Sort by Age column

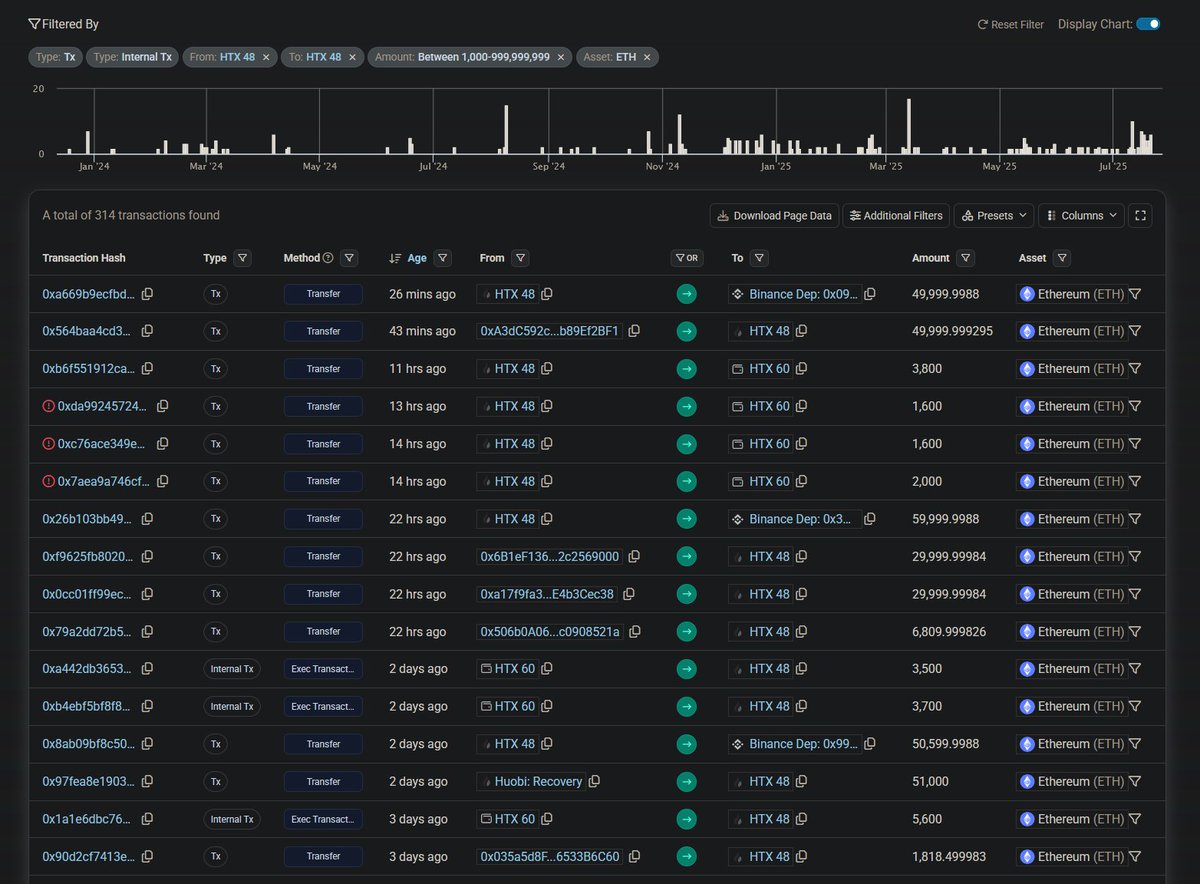click(x=408, y=258)
